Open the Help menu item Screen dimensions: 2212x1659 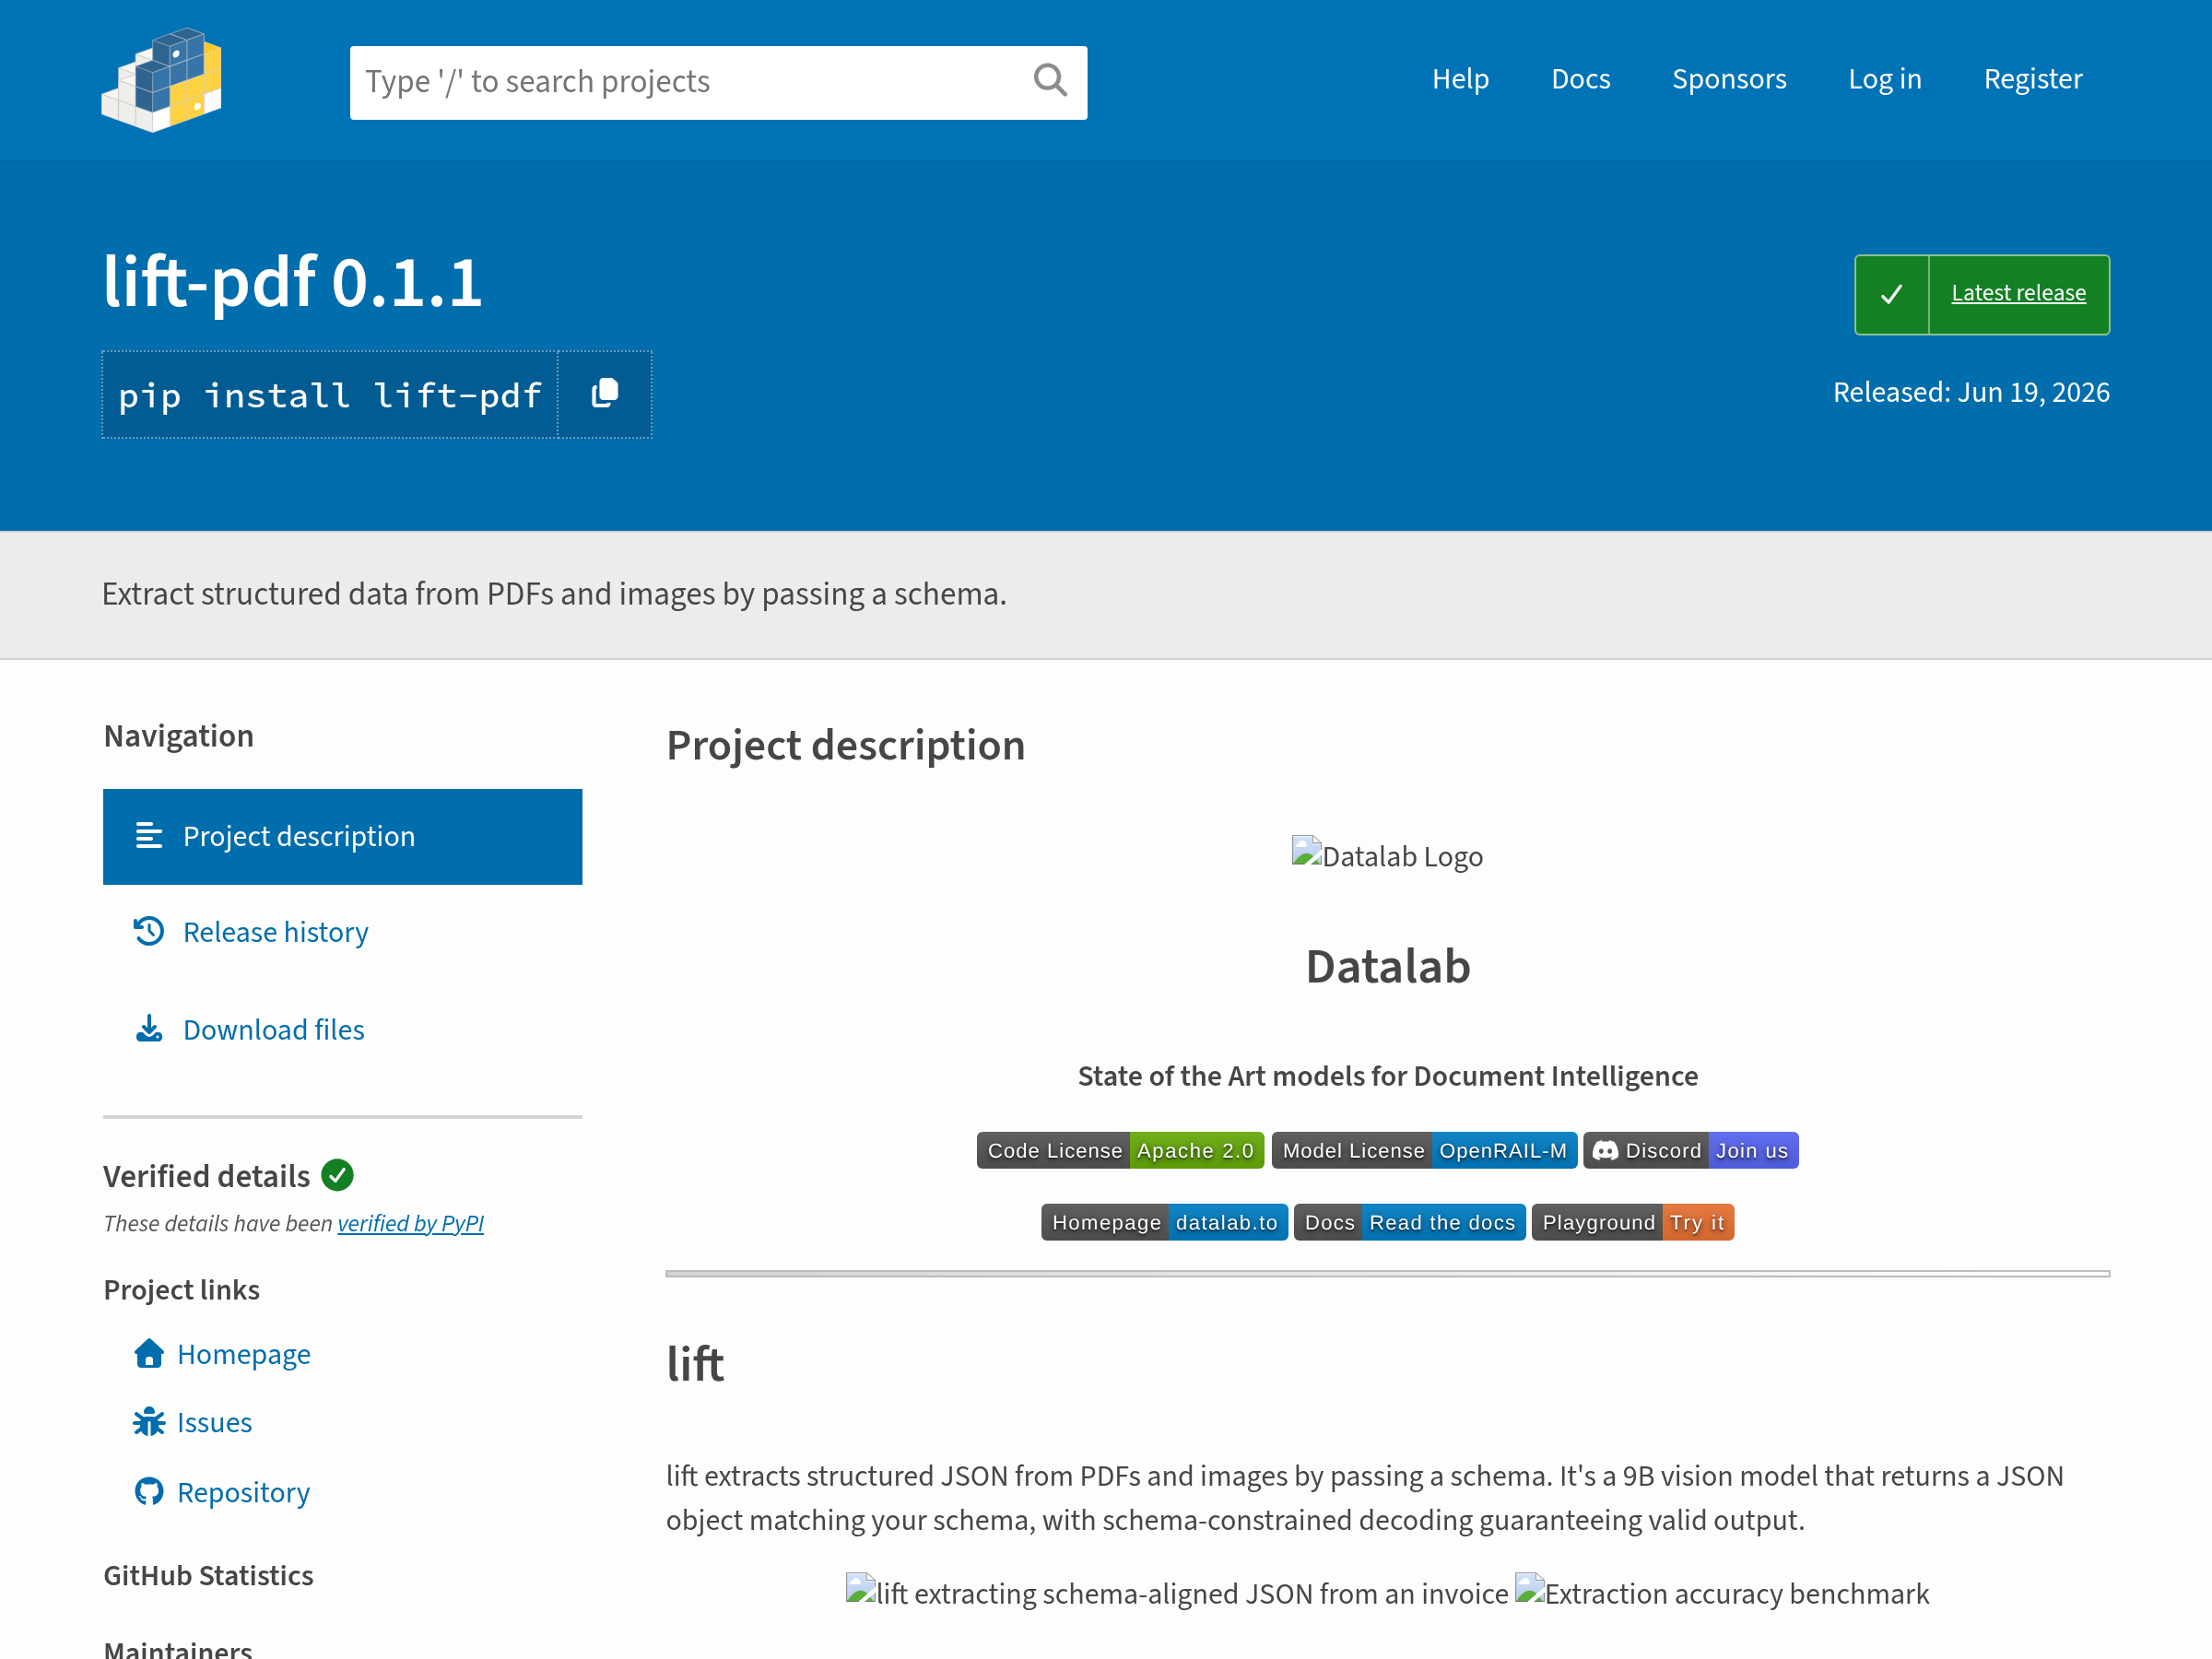click(1460, 79)
